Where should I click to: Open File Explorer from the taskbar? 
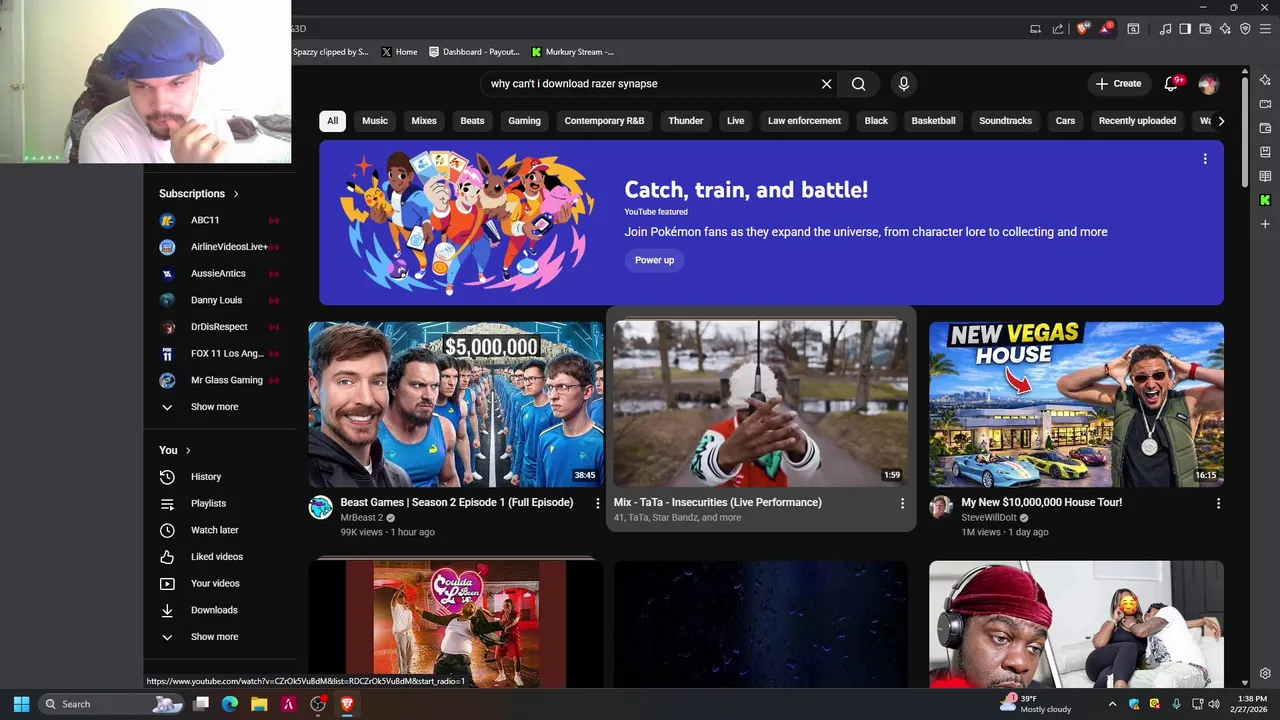click(259, 704)
